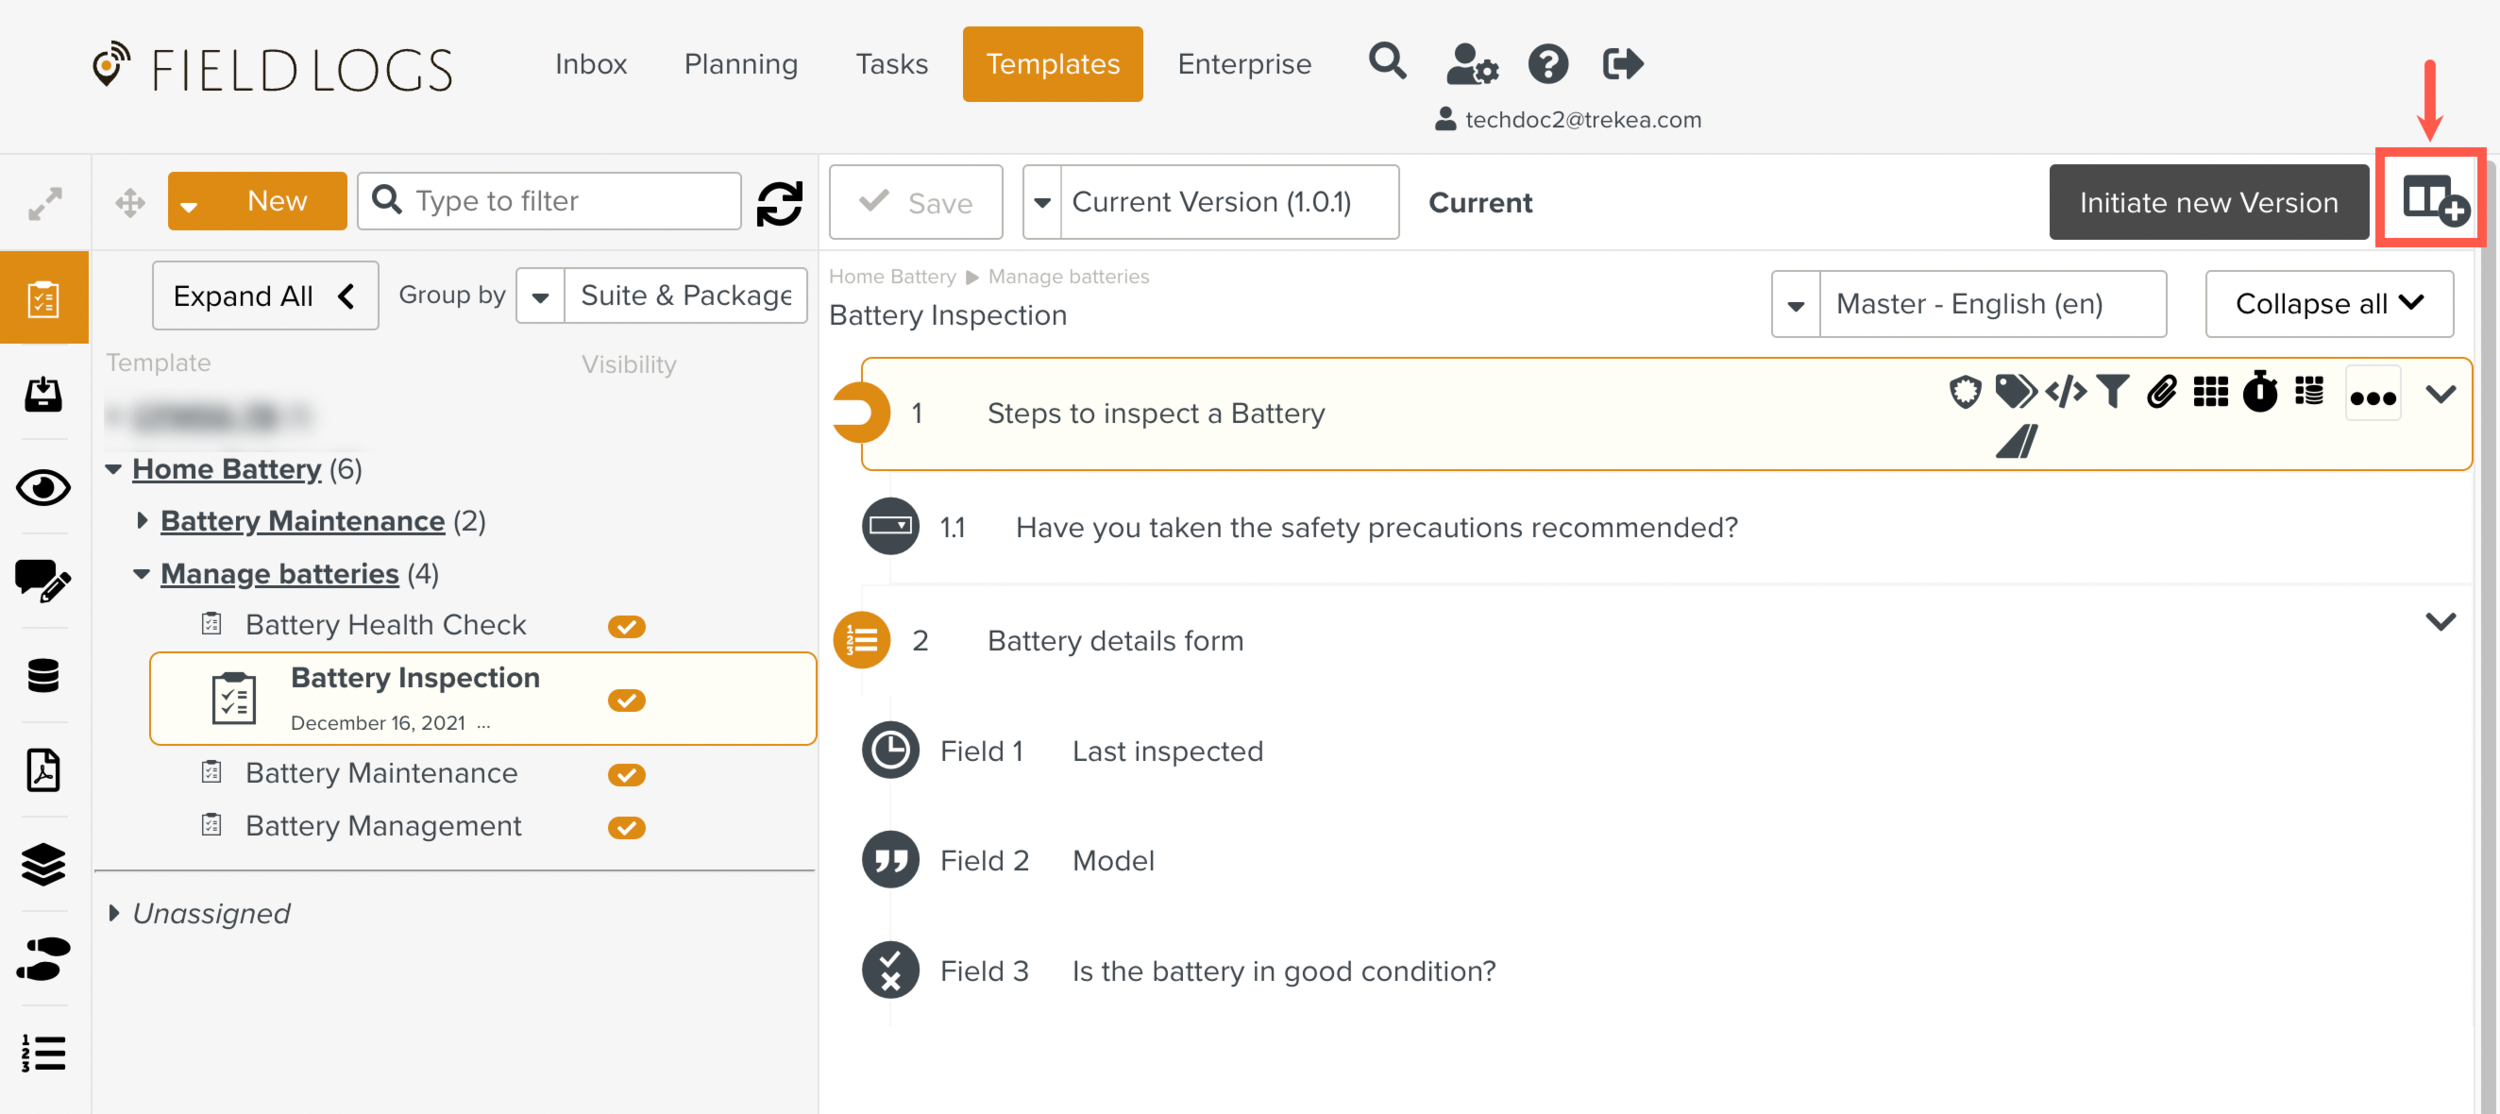Click the stopwatch timer icon on step 1

(x=2259, y=392)
